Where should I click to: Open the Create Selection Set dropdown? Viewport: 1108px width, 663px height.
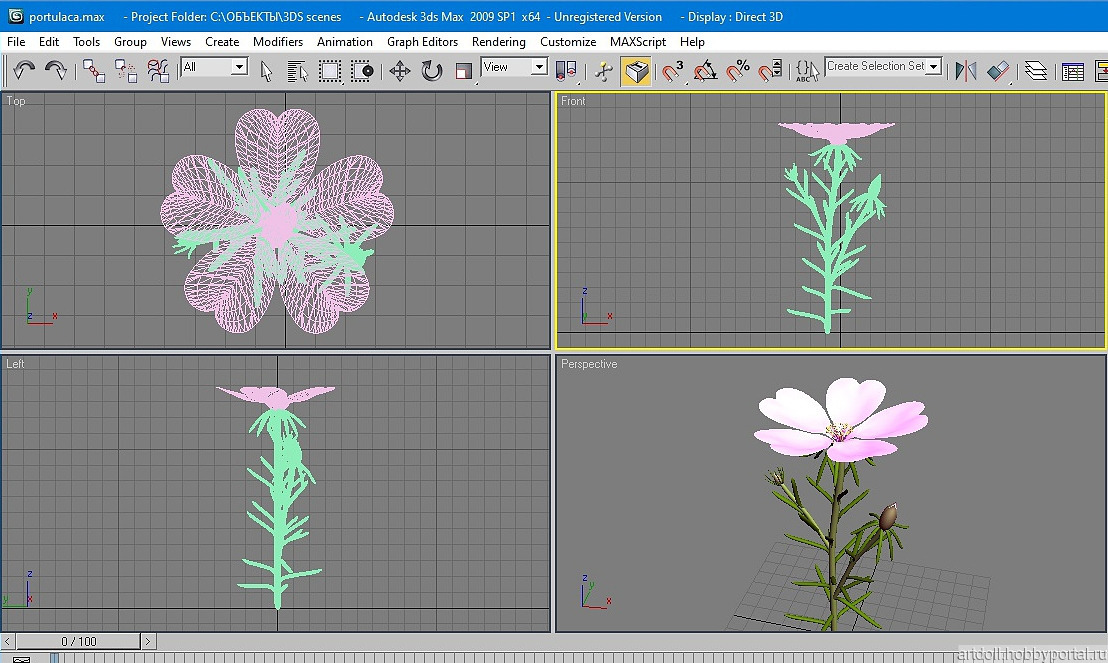click(884, 66)
